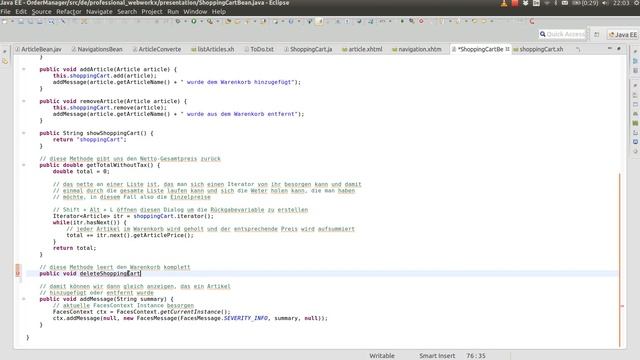Select the Java EE perspective button
This screenshot has height=360, width=640.
pyautogui.click(x=623, y=35)
